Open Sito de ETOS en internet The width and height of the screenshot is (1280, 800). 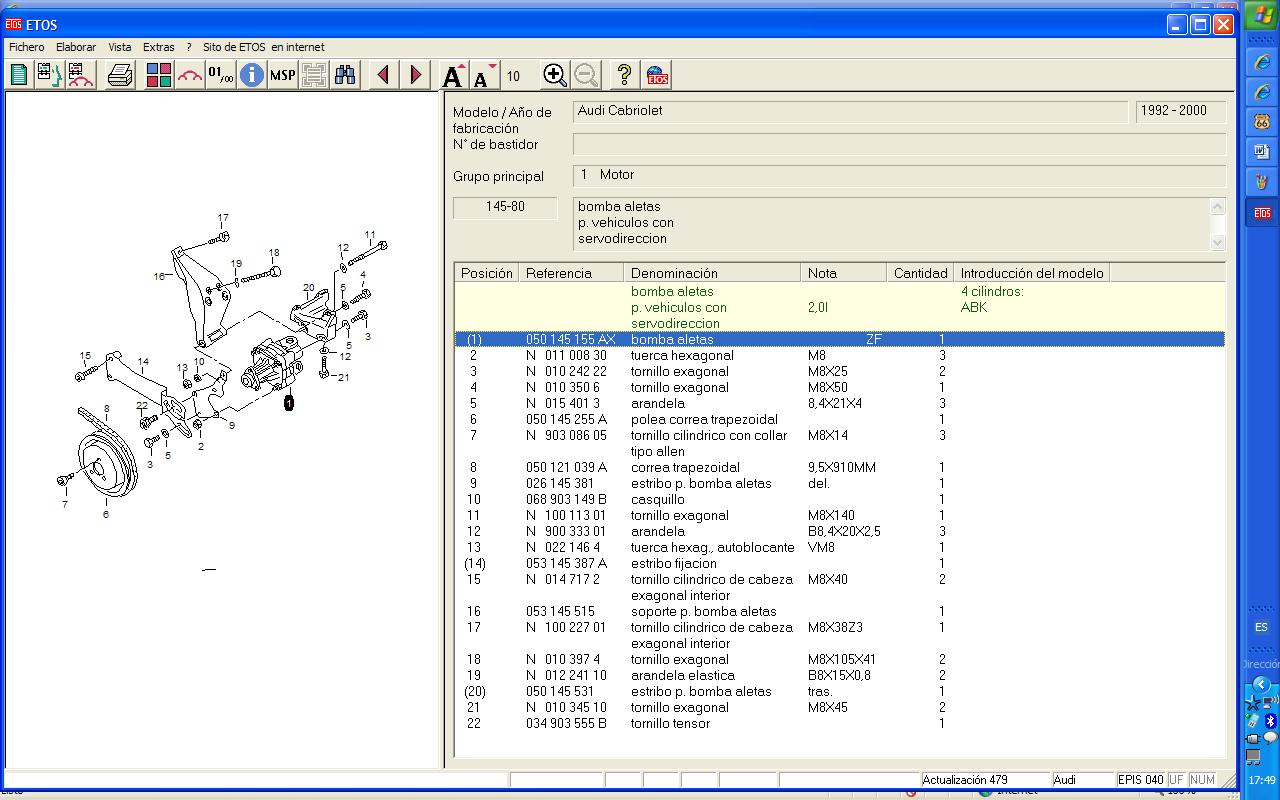click(263, 47)
